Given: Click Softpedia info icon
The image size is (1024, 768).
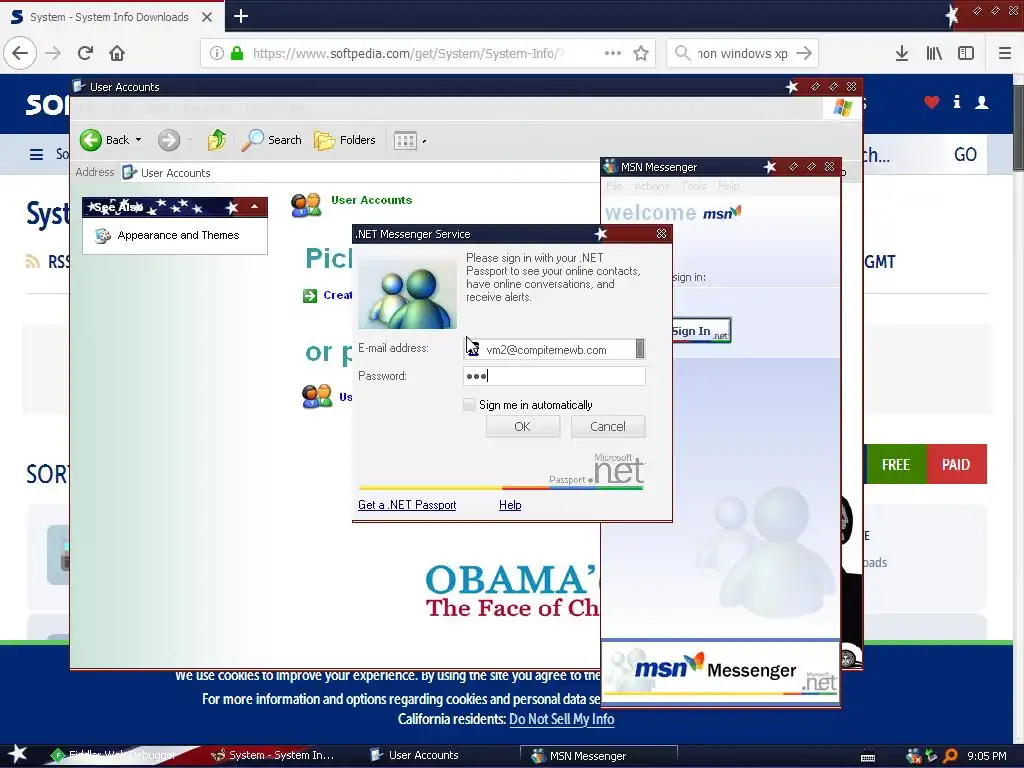Looking at the screenshot, I should pyautogui.click(x=957, y=102).
